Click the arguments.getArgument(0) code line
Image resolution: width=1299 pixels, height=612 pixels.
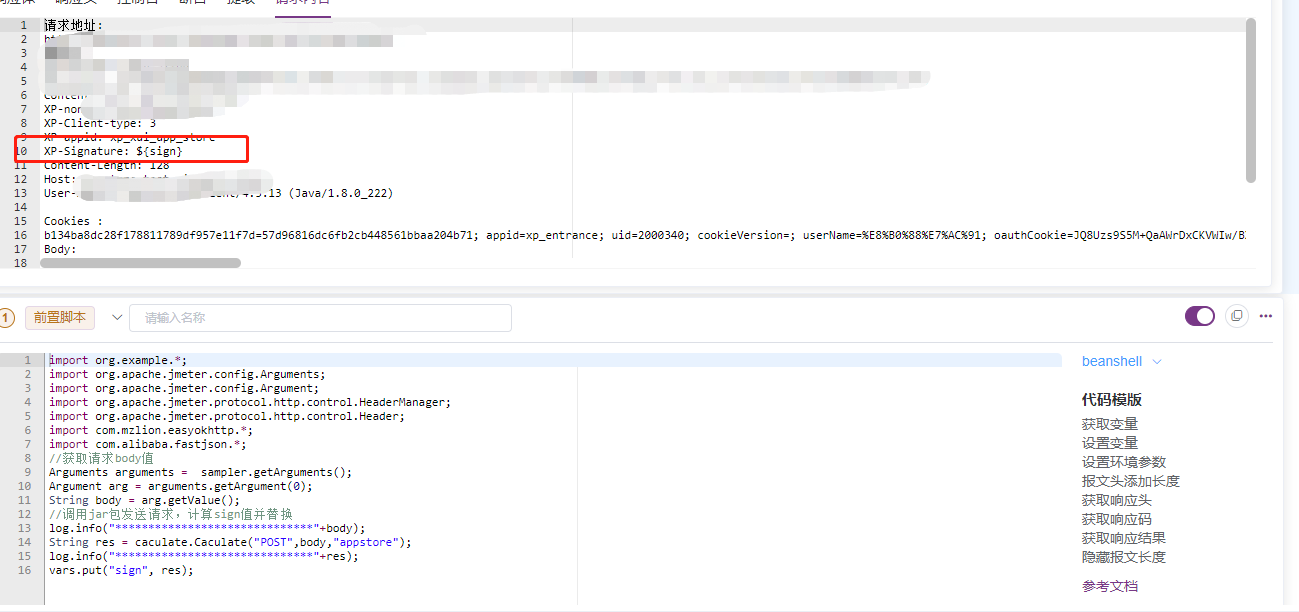coord(181,486)
